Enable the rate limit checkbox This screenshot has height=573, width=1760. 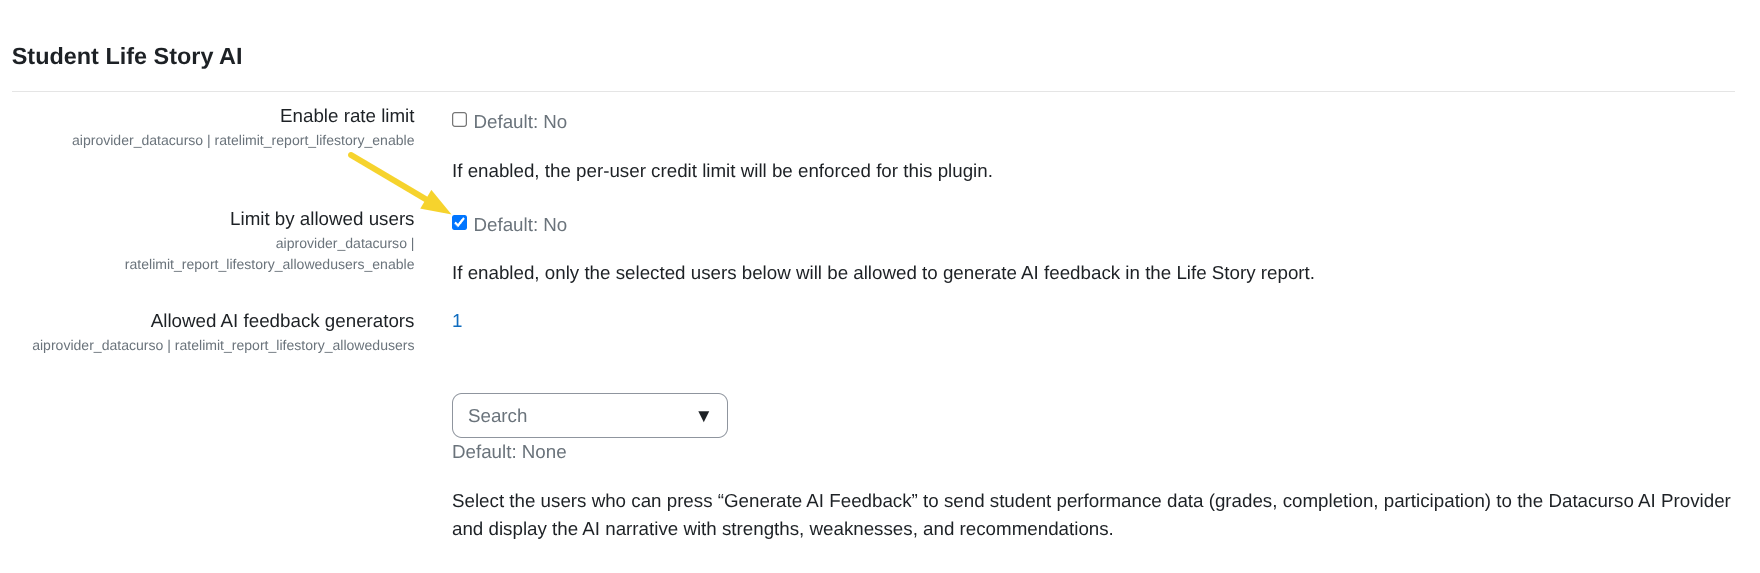coord(459,120)
